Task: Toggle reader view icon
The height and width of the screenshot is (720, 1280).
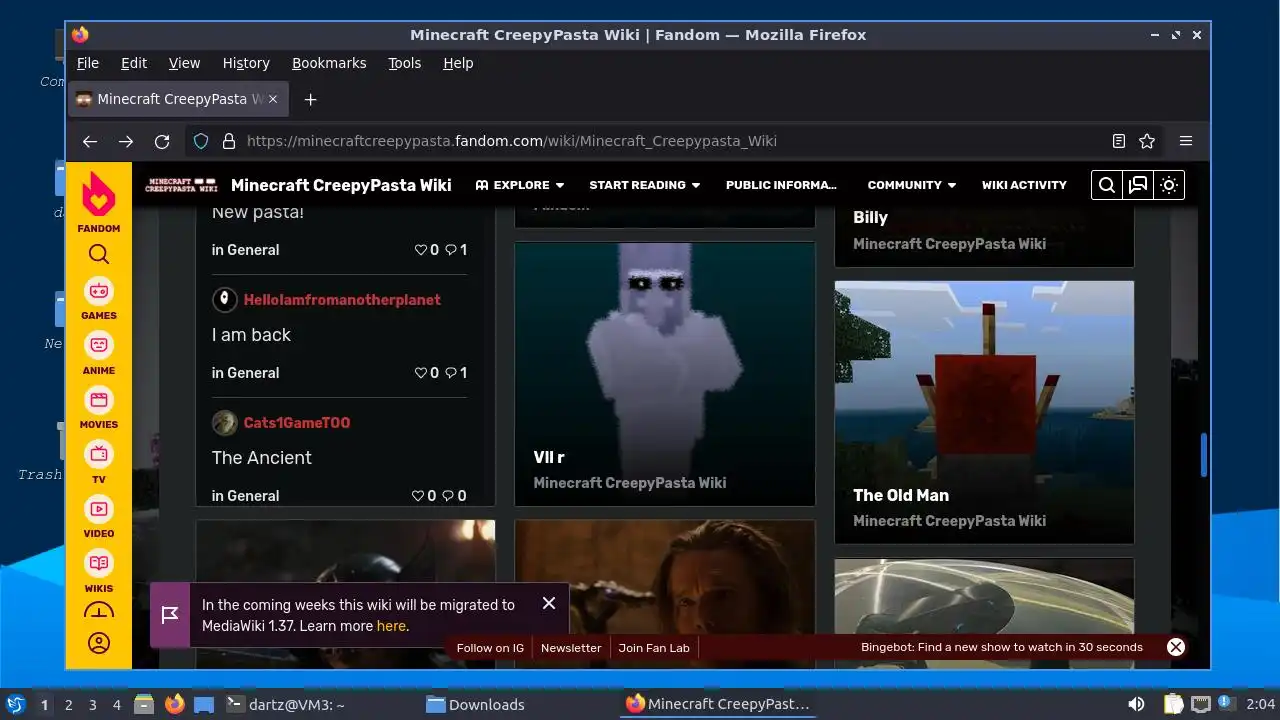Action: [1119, 141]
